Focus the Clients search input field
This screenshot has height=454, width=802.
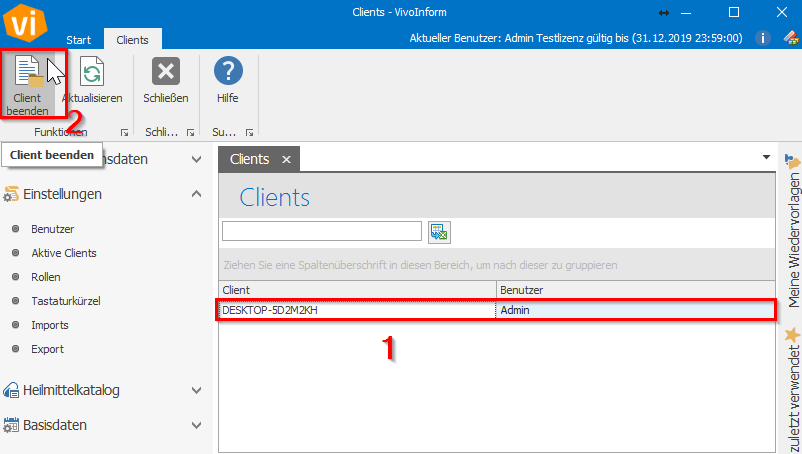click(x=322, y=231)
